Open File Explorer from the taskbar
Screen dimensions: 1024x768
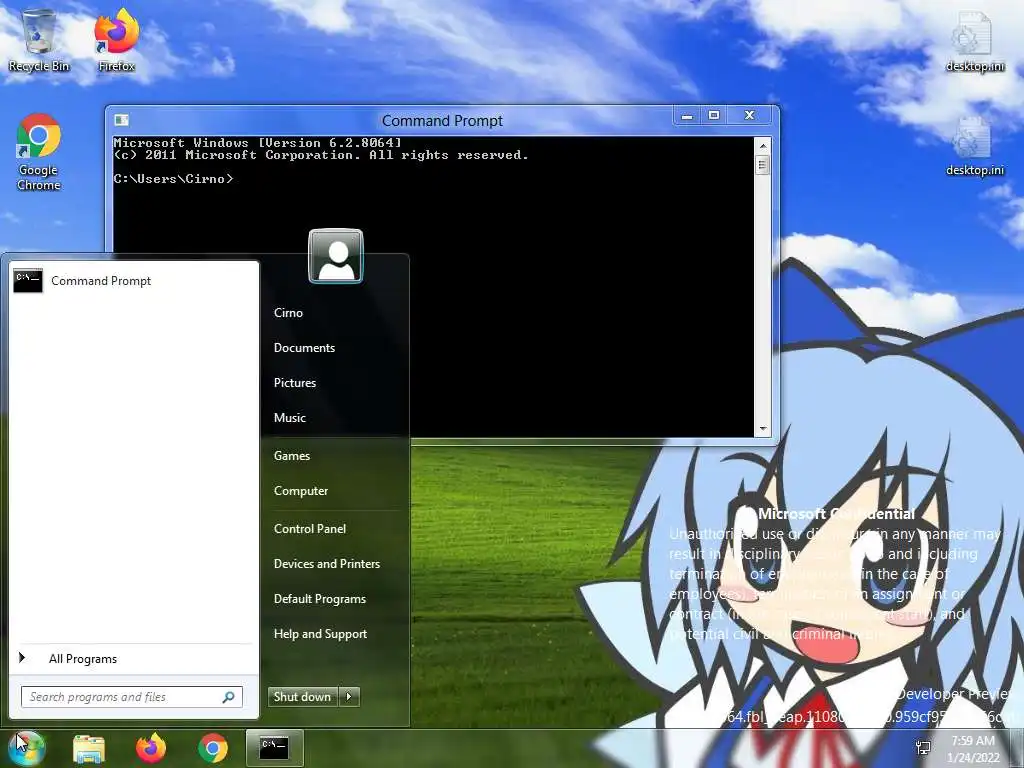(x=89, y=748)
